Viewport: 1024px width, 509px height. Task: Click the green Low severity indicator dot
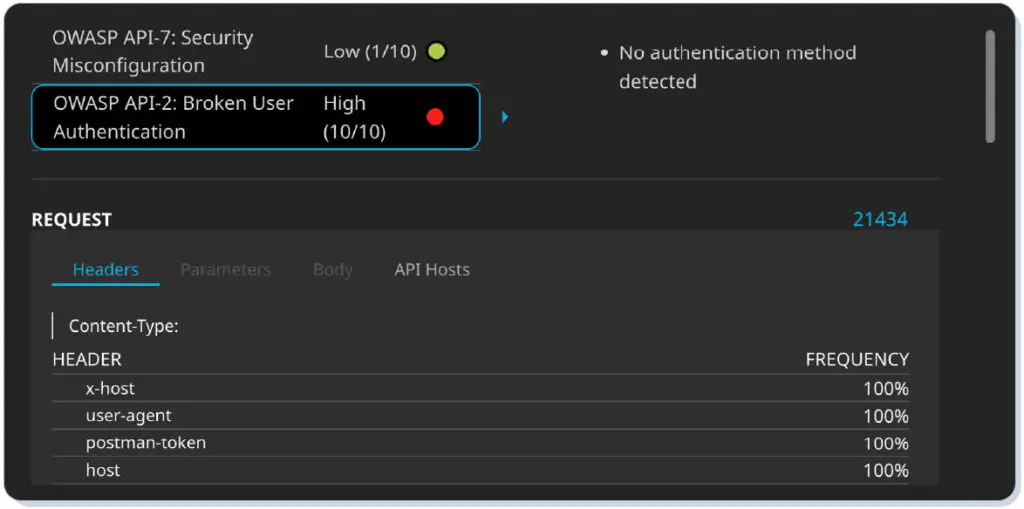click(436, 51)
